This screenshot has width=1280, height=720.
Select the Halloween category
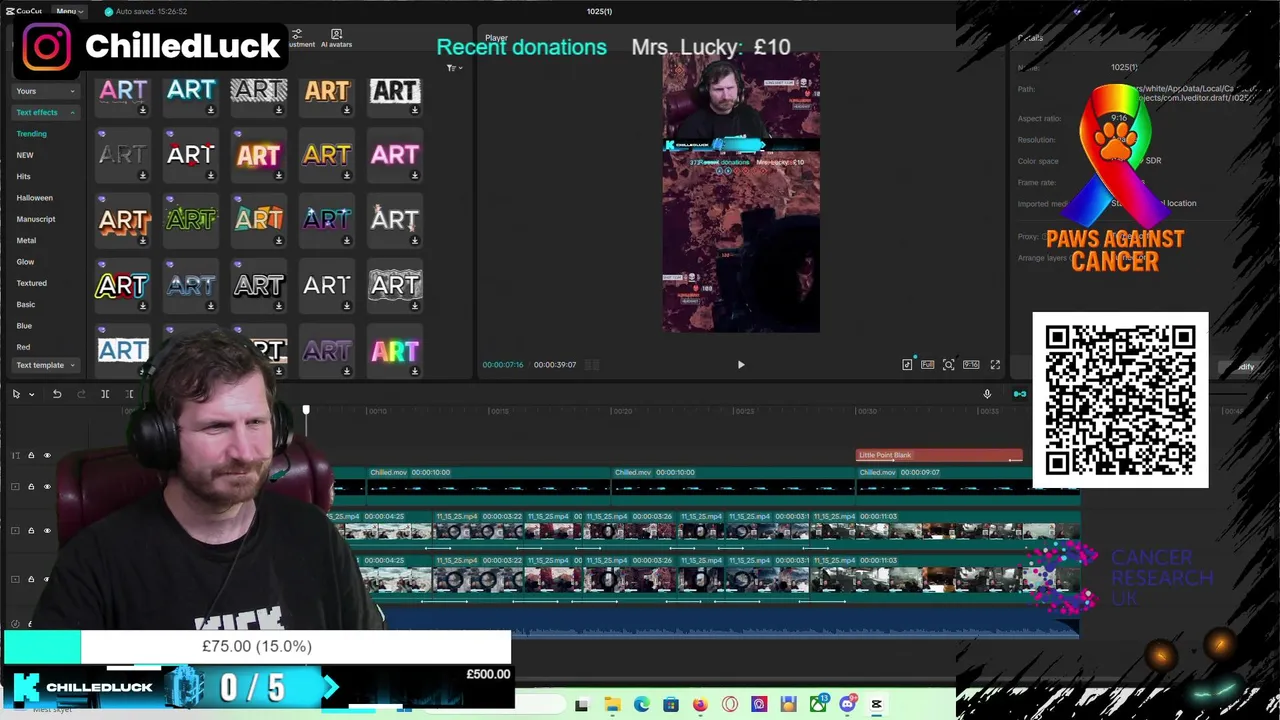click(x=34, y=198)
